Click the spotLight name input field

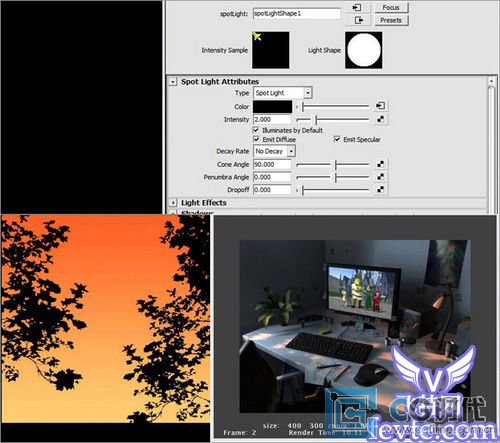click(297, 14)
